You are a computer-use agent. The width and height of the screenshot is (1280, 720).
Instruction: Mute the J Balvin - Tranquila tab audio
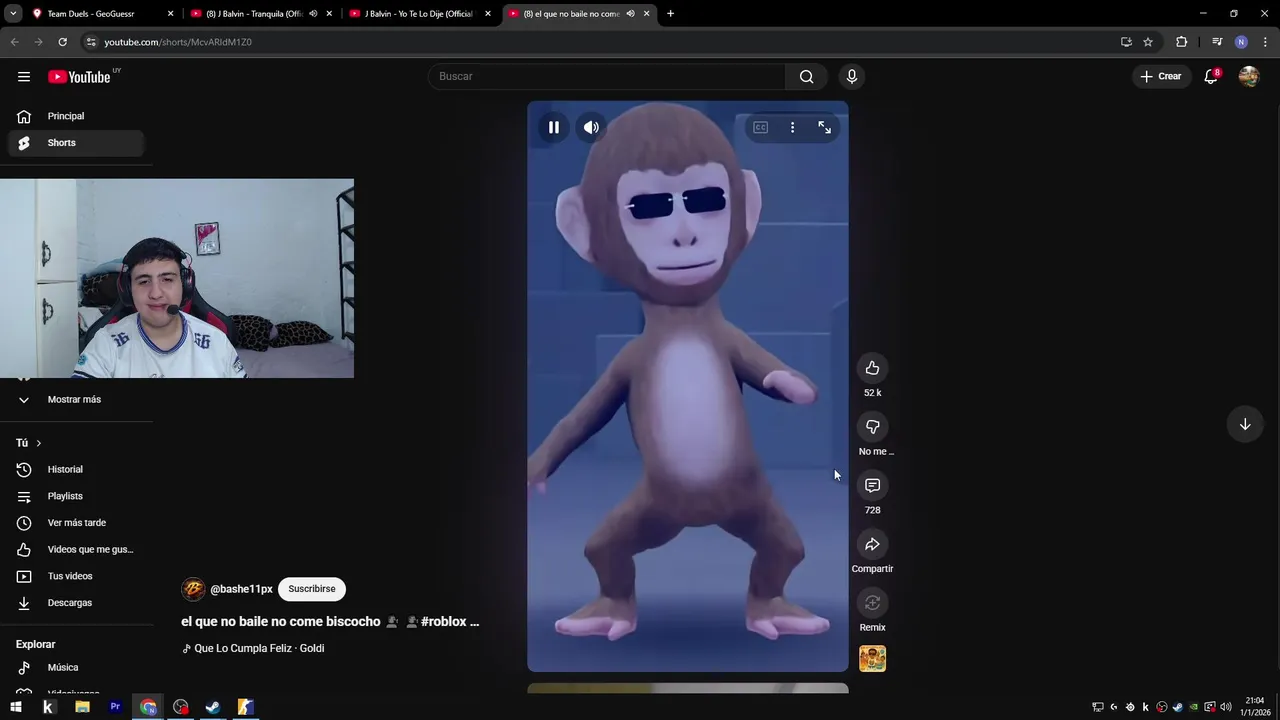tap(313, 14)
